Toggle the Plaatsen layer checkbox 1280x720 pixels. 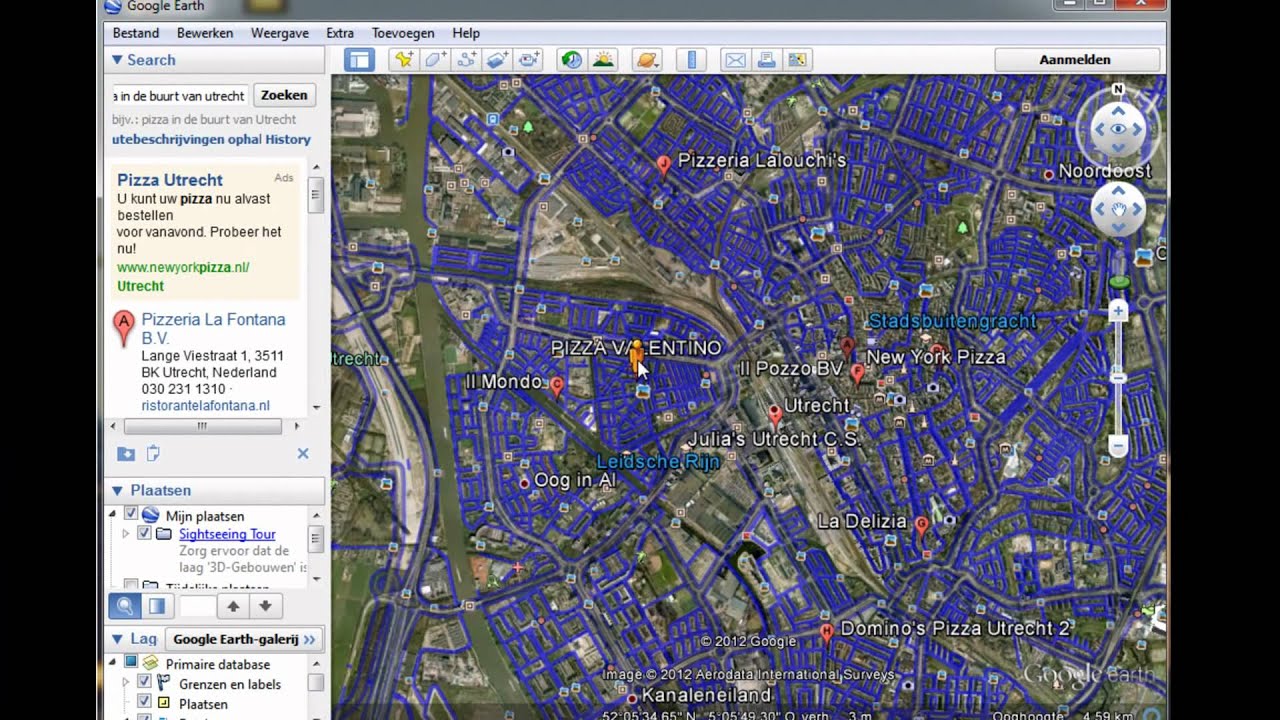pyautogui.click(x=143, y=703)
